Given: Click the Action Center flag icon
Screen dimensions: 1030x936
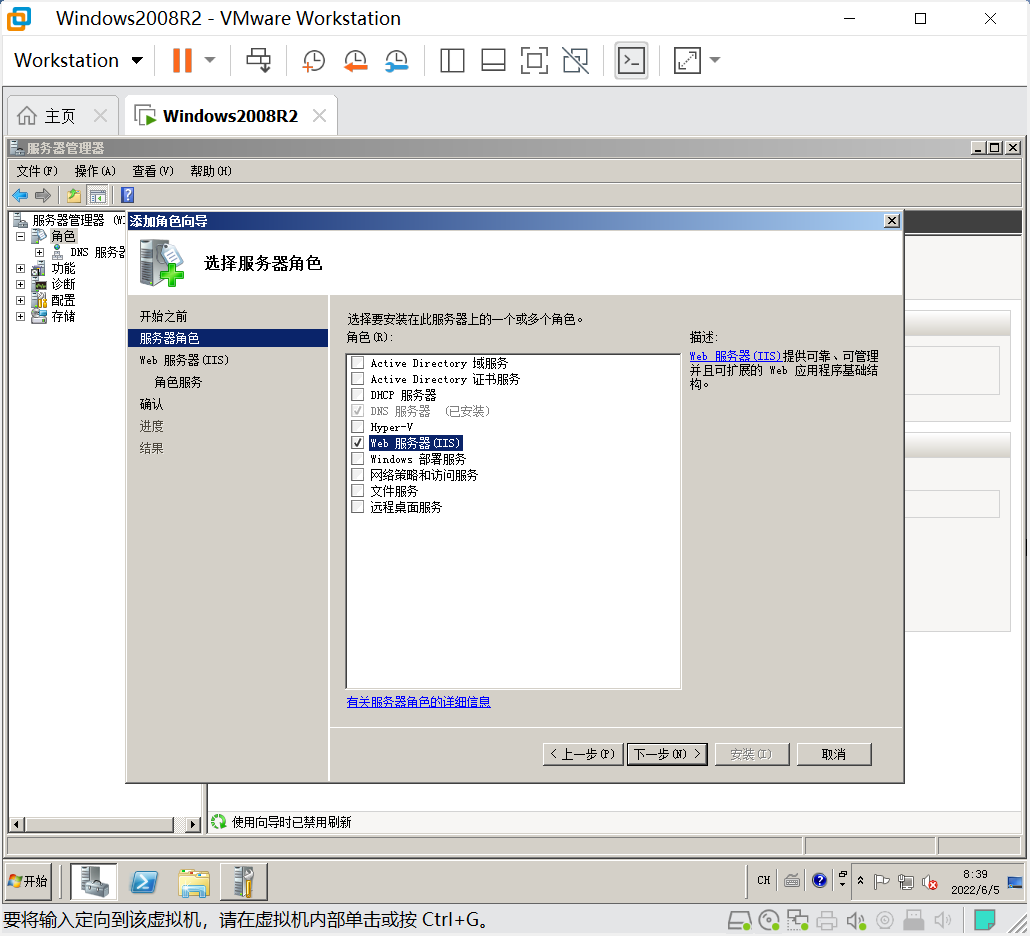Looking at the screenshot, I should [882, 882].
